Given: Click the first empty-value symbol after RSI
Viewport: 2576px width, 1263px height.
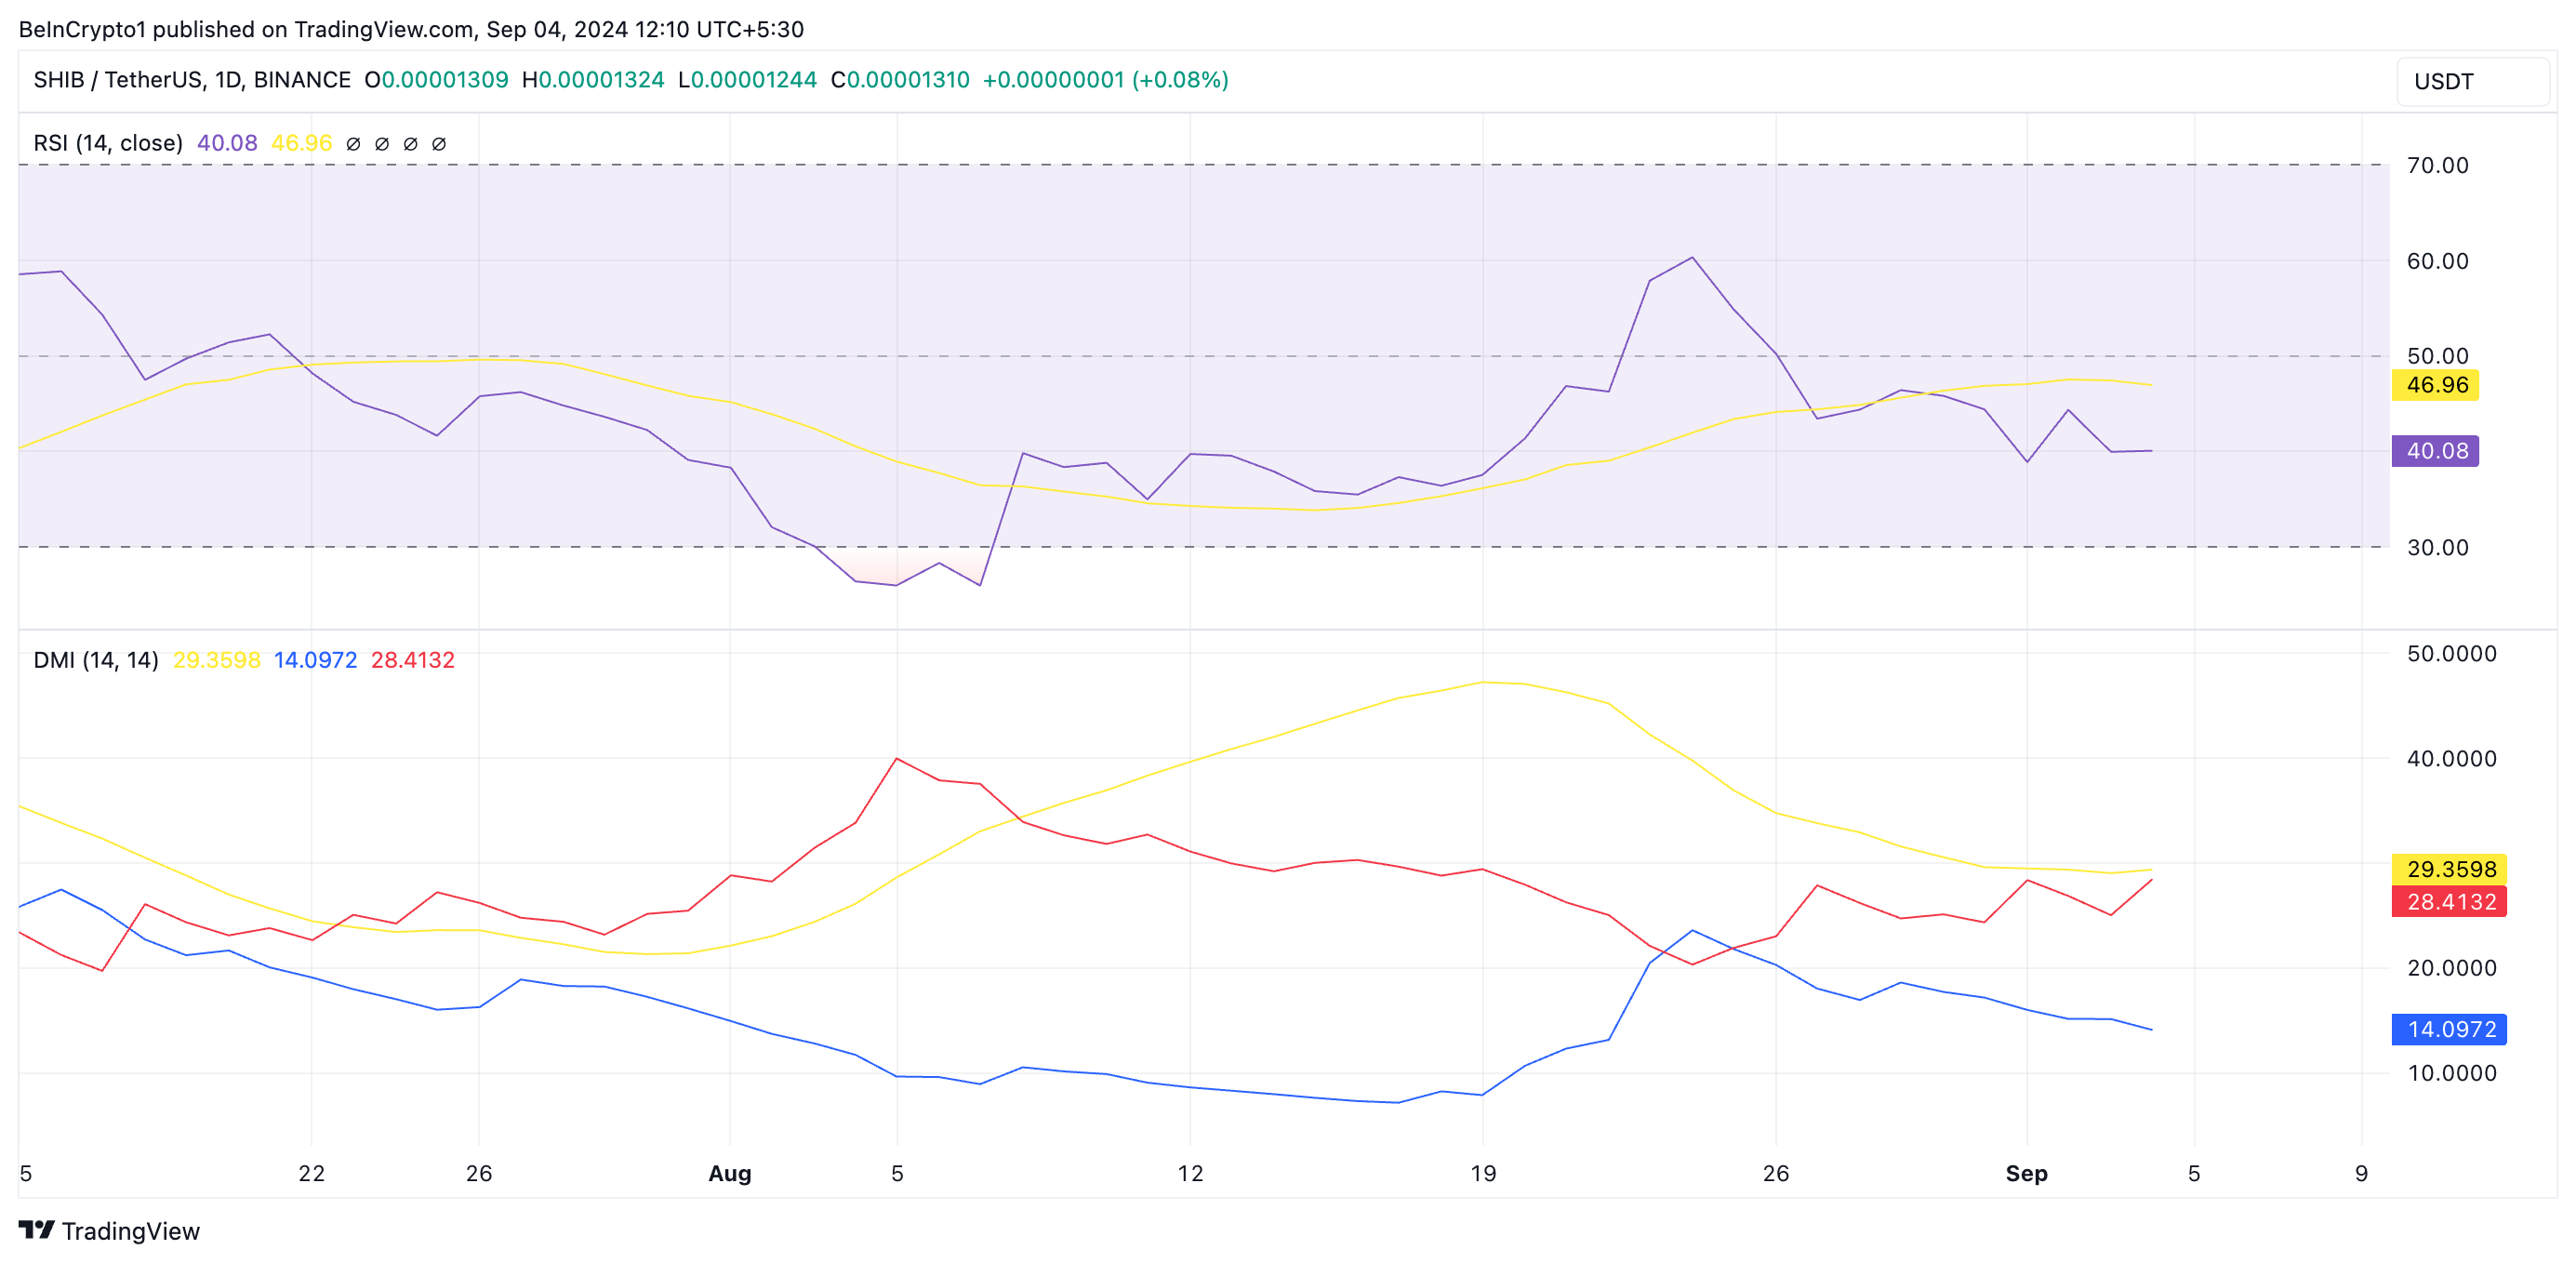Looking at the screenshot, I should pos(353,144).
